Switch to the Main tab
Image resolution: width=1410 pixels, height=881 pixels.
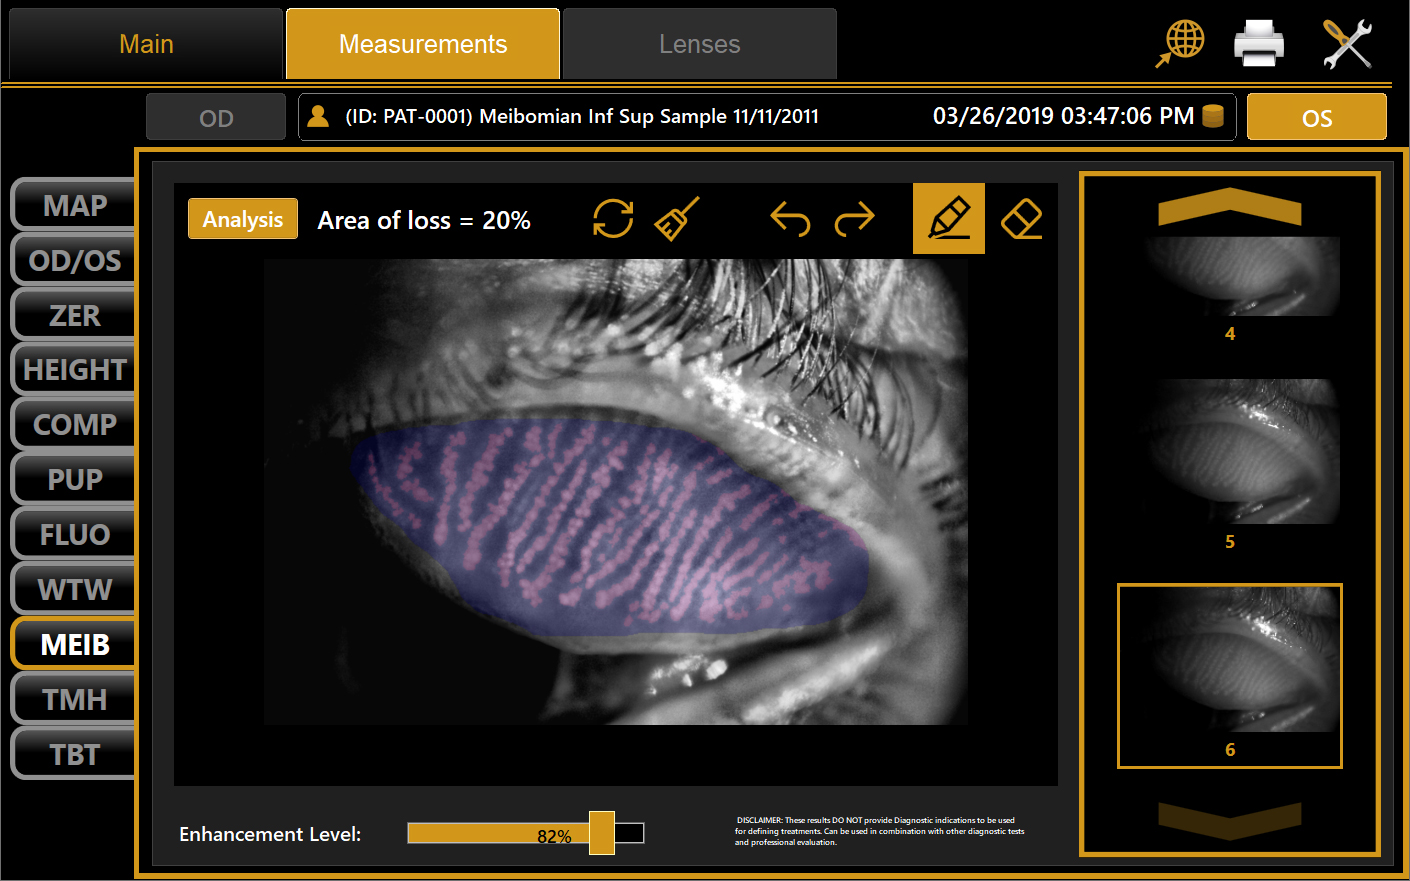(x=146, y=43)
